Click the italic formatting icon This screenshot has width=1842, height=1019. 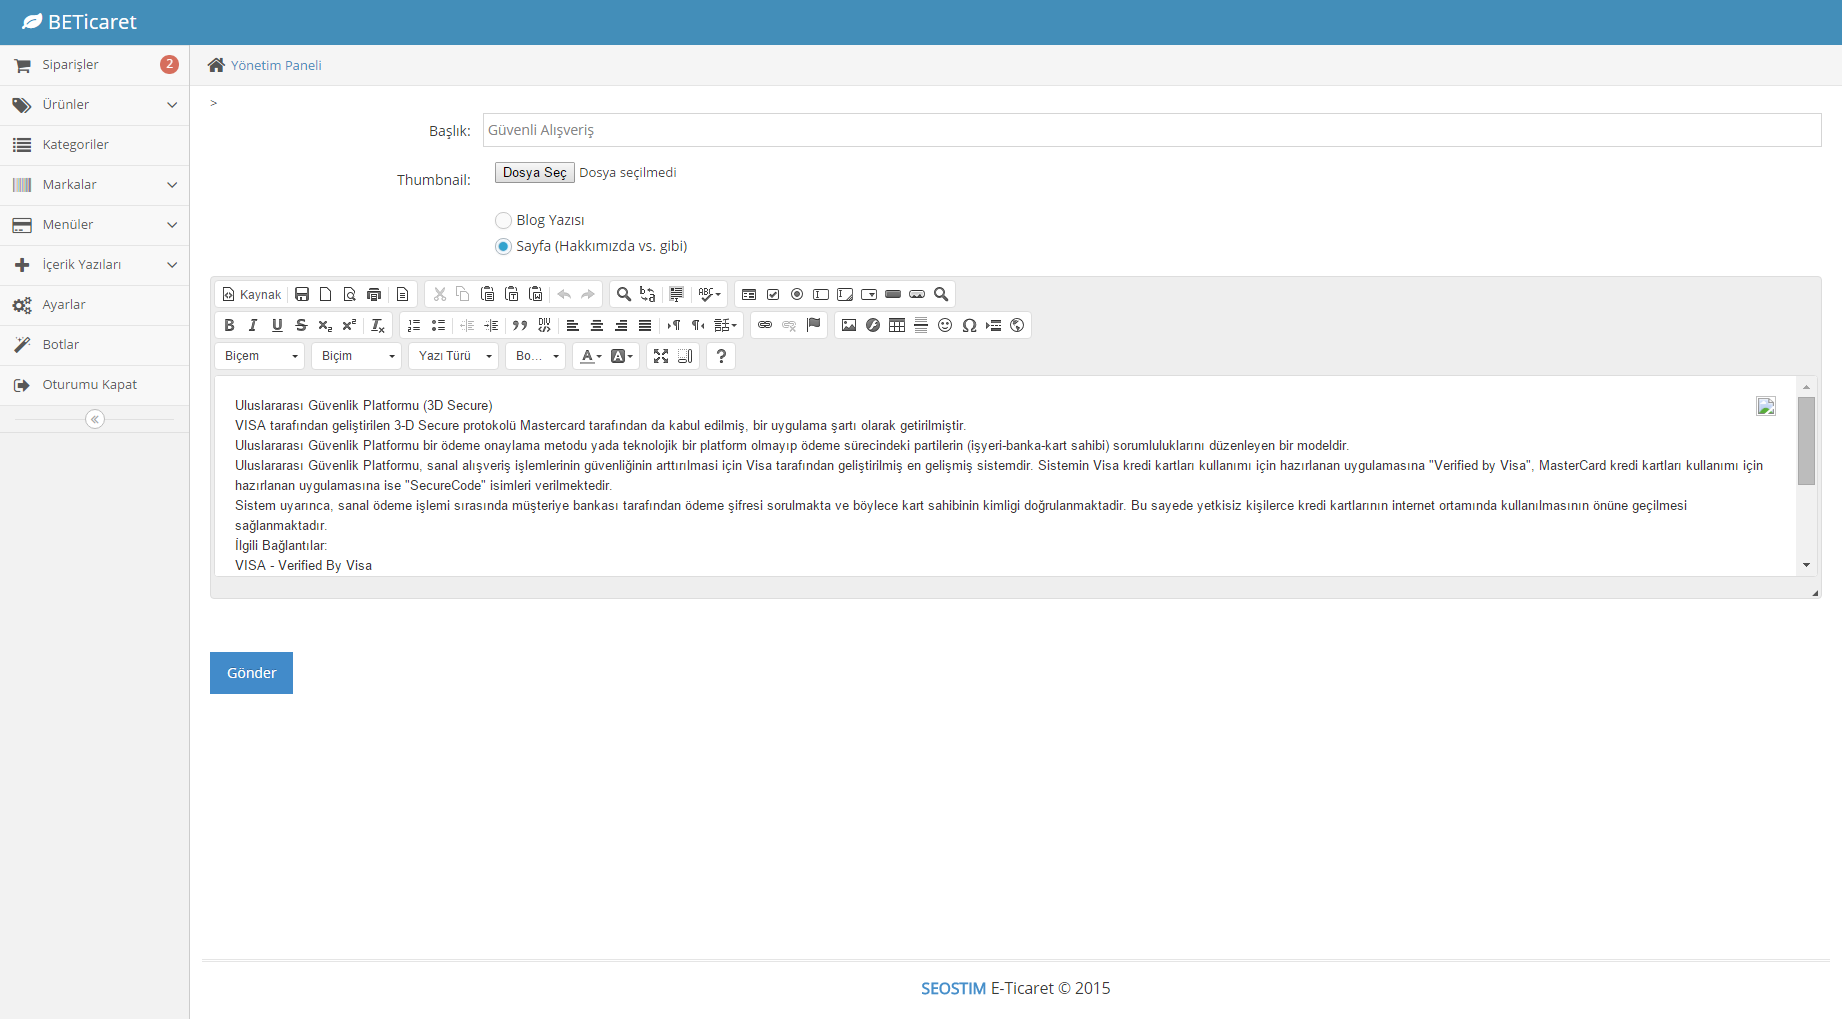[x=253, y=325]
